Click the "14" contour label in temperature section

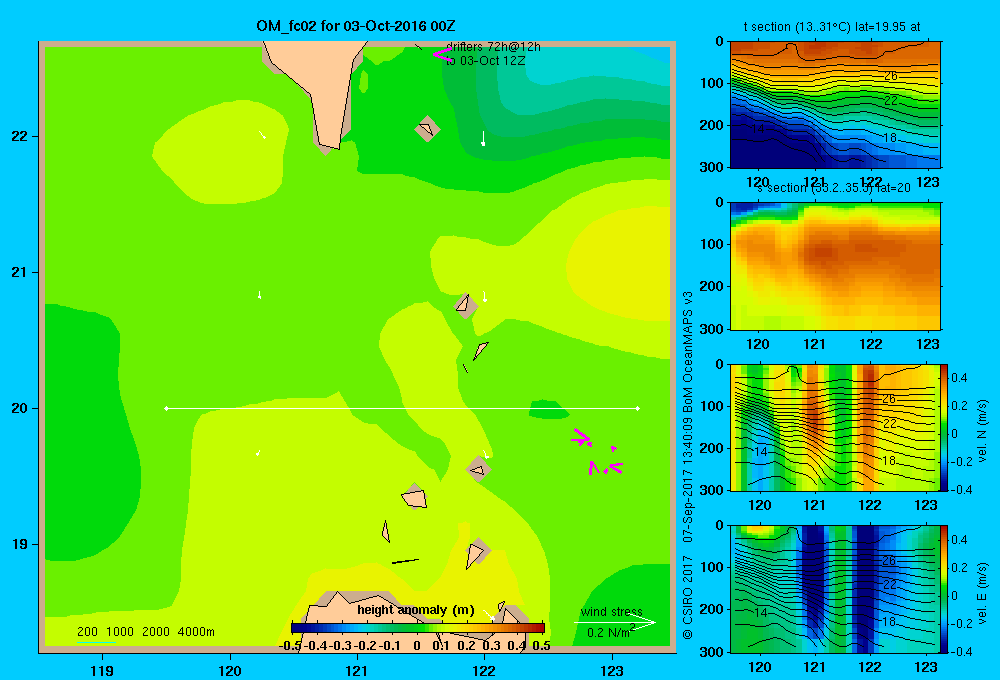(x=758, y=128)
